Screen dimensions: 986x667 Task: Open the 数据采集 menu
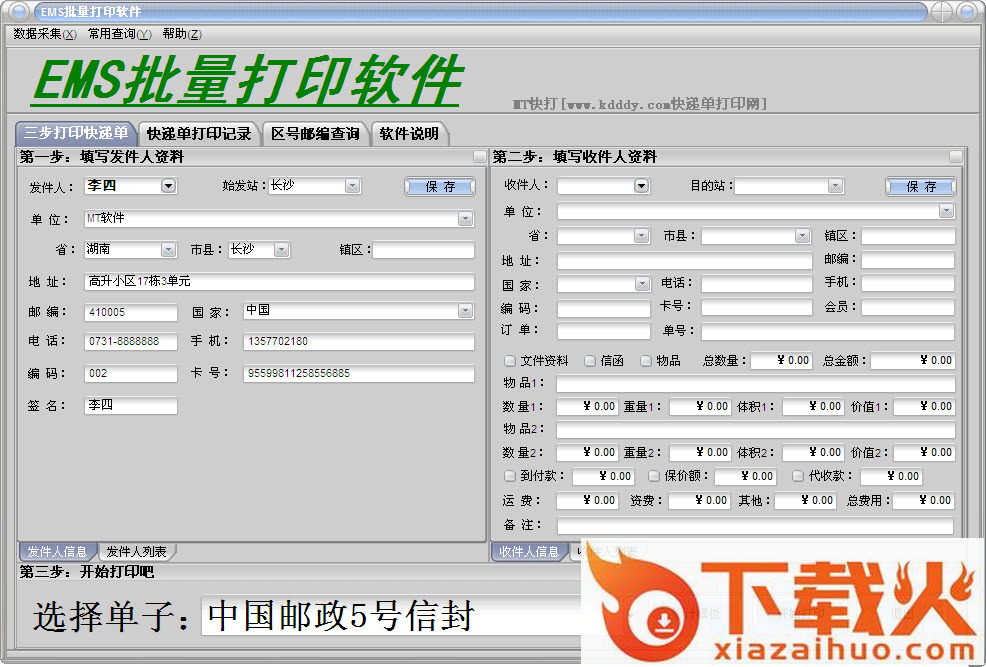pyautogui.click(x=45, y=34)
